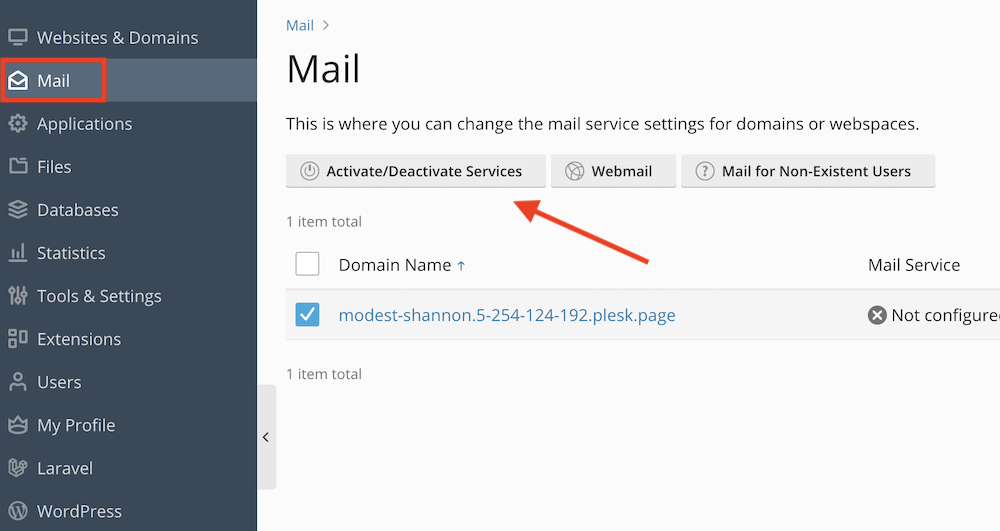
Task: Open the Users menu item
Action: tap(59, 382)
